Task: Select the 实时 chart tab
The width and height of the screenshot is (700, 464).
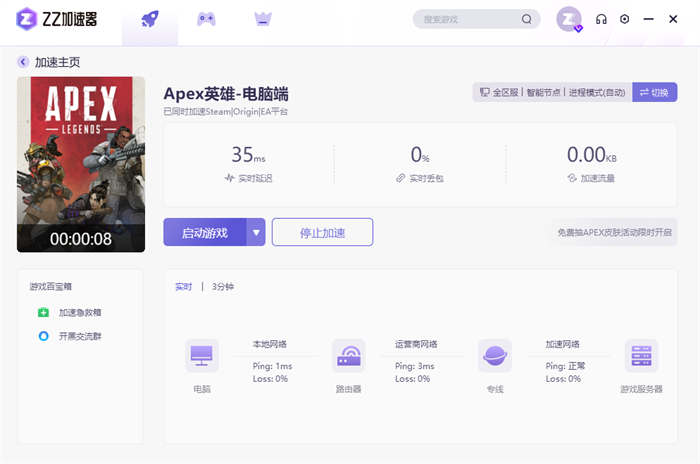Action: click(183, 287)
